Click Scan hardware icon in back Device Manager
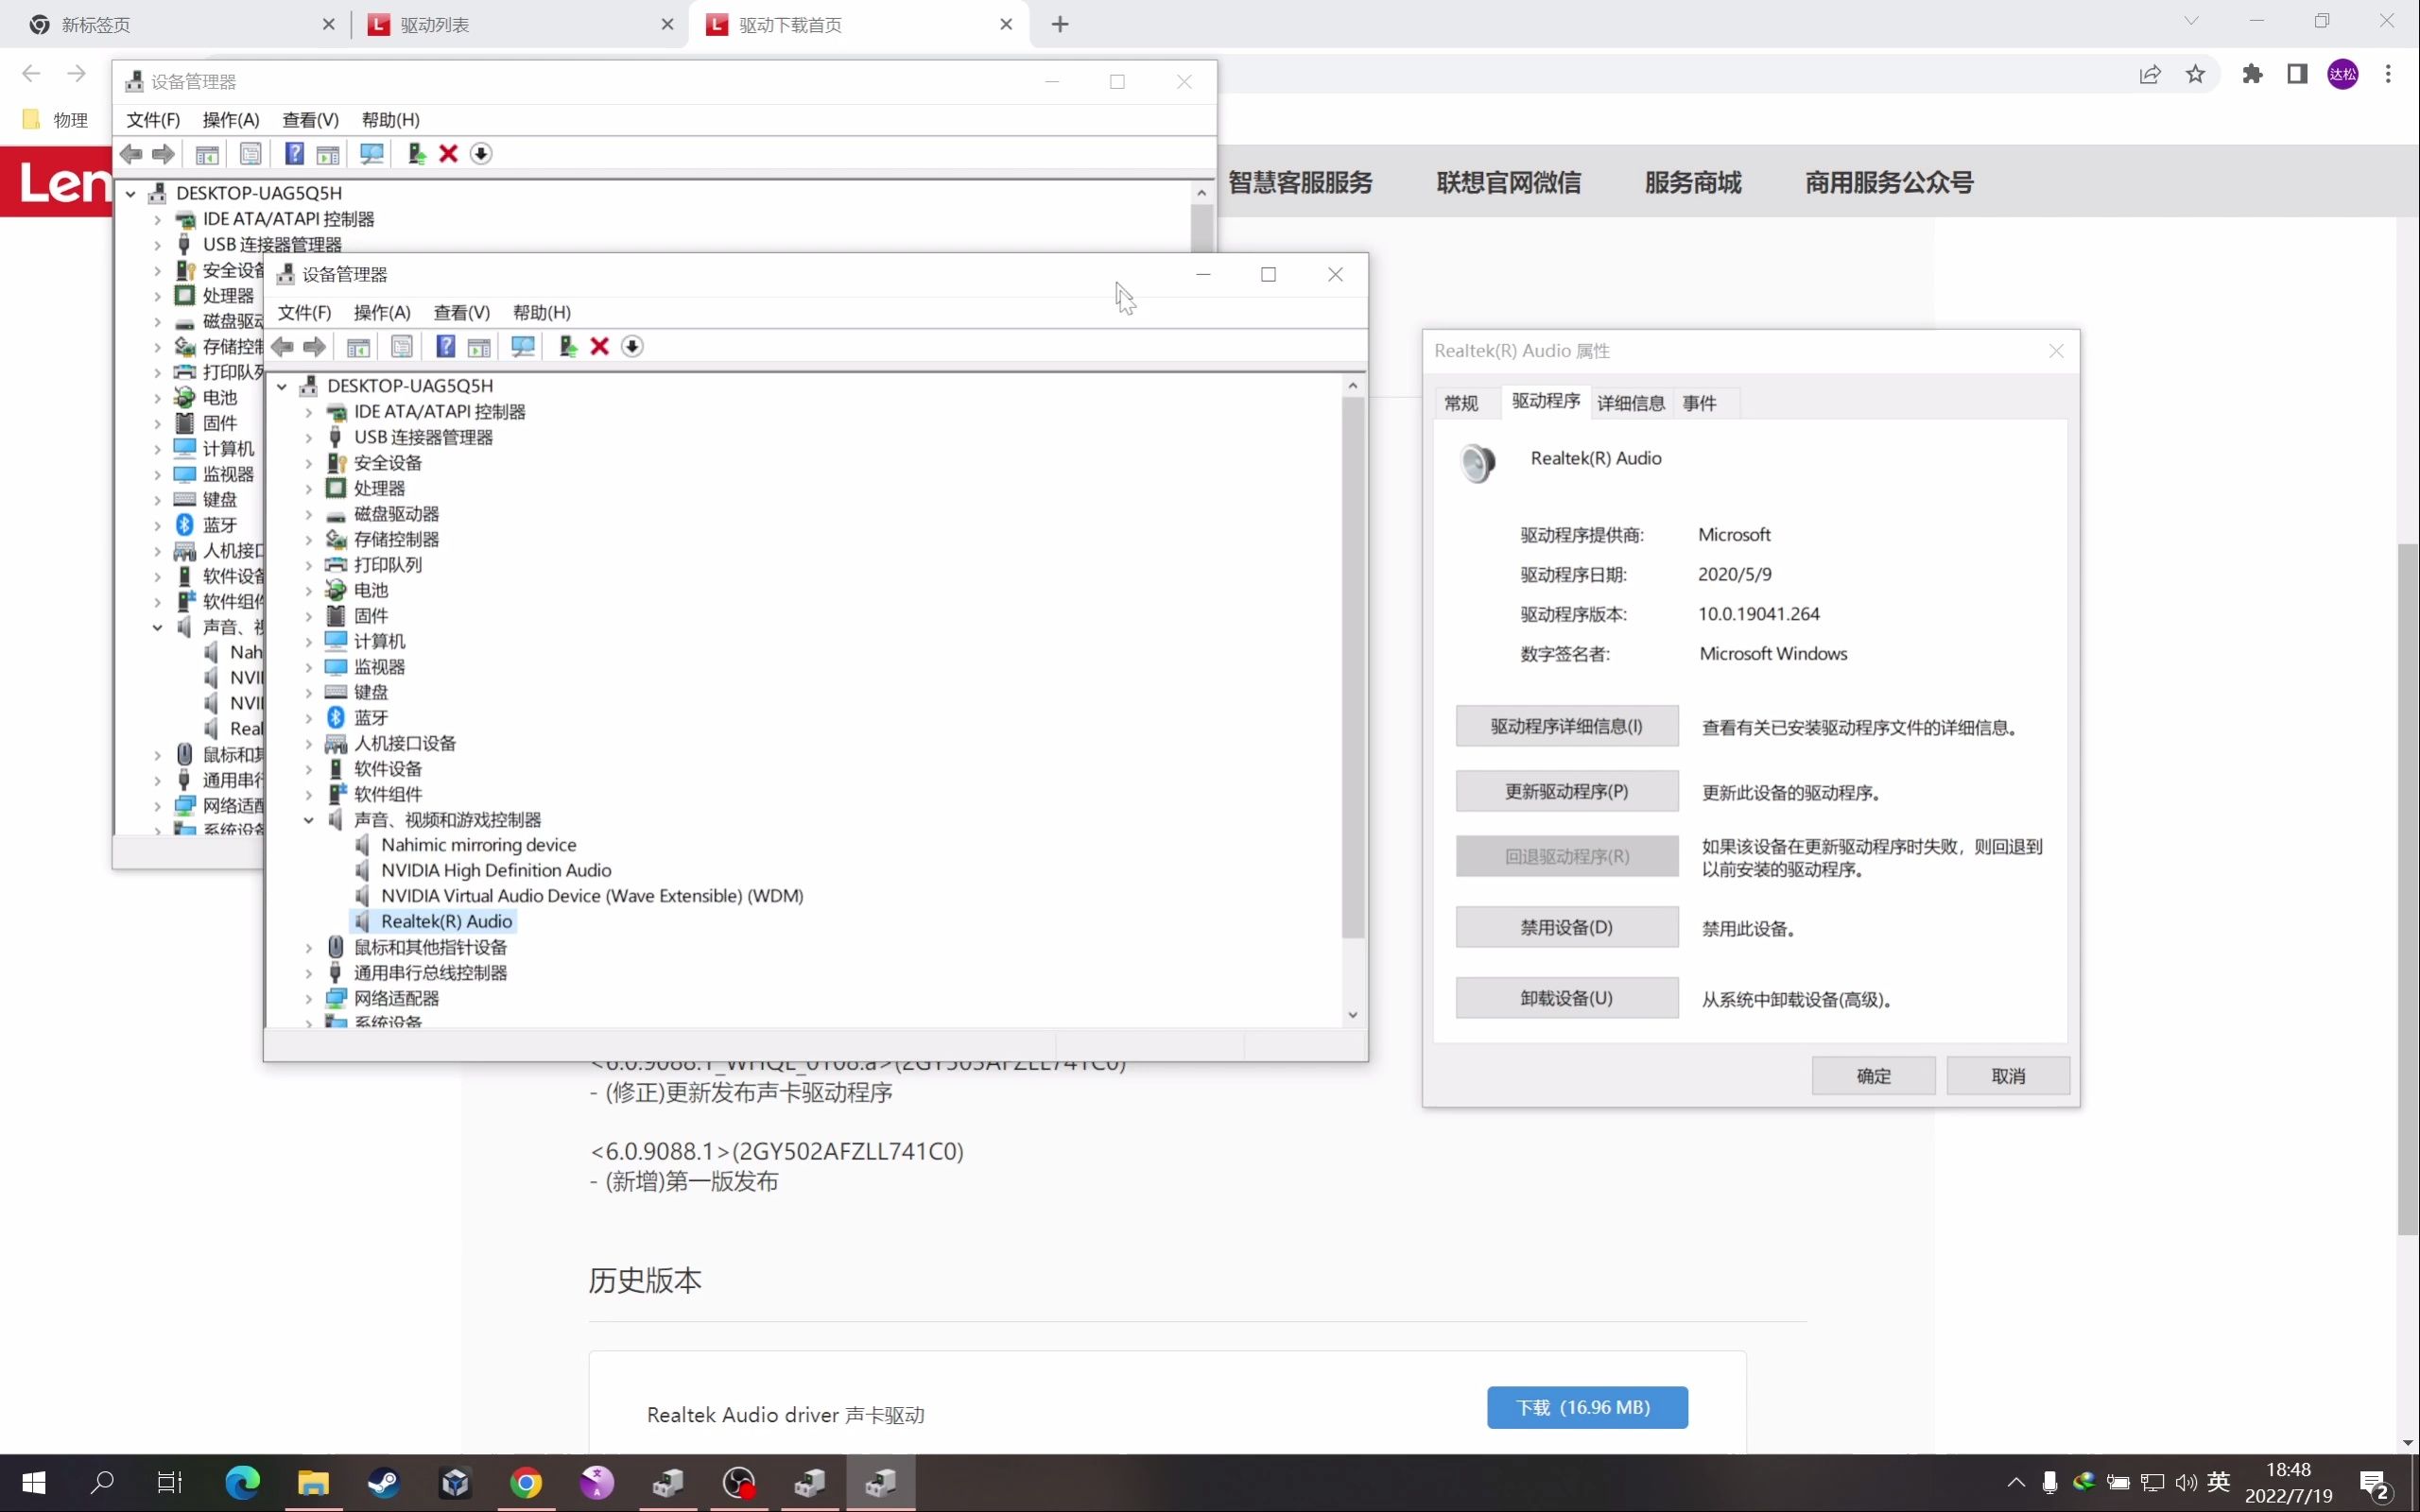The height and width of the screenshot is (1512, 2420). 372,154
